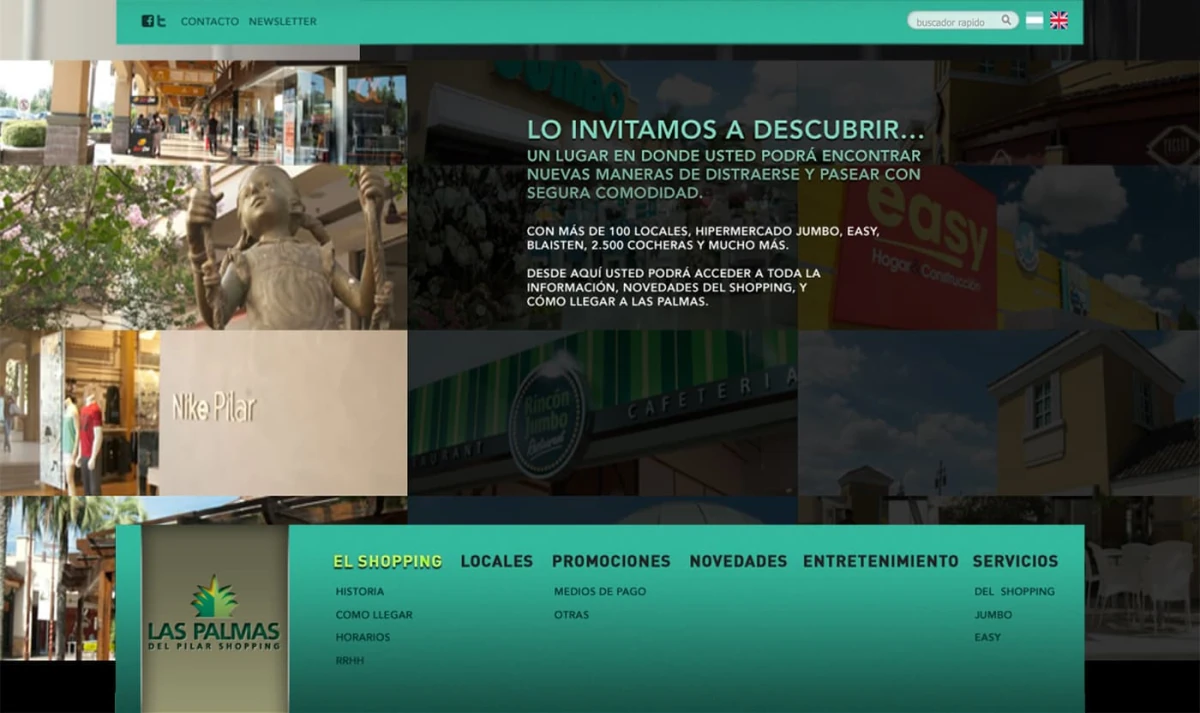Select the SERVICIOS menu
Viewport: 1200px width, 713px height.
coord(1015,562)
